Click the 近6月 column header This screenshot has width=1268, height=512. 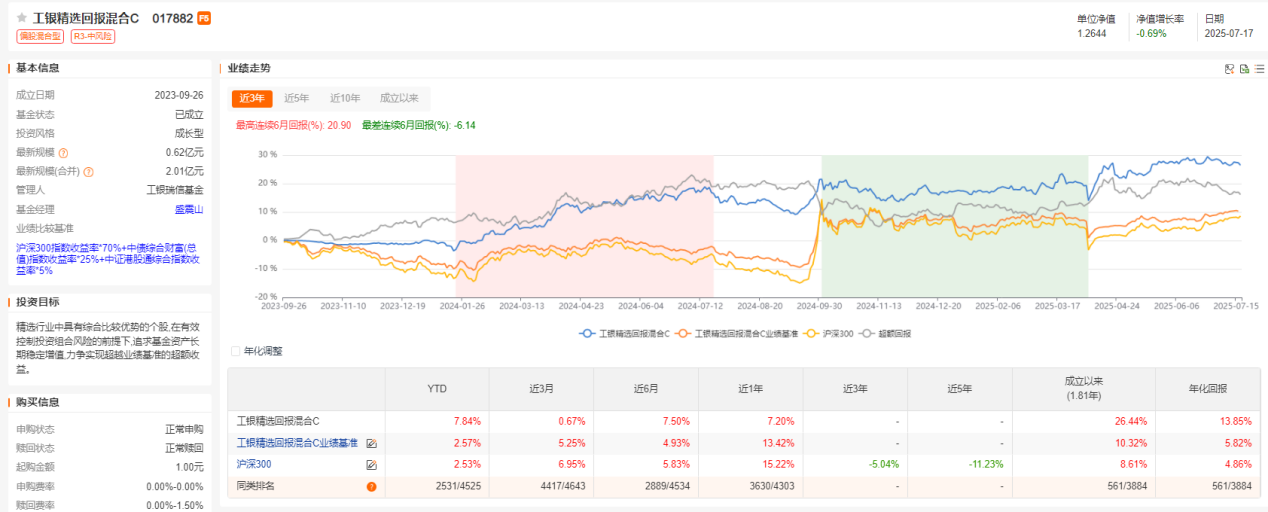(x=646, y=389)
